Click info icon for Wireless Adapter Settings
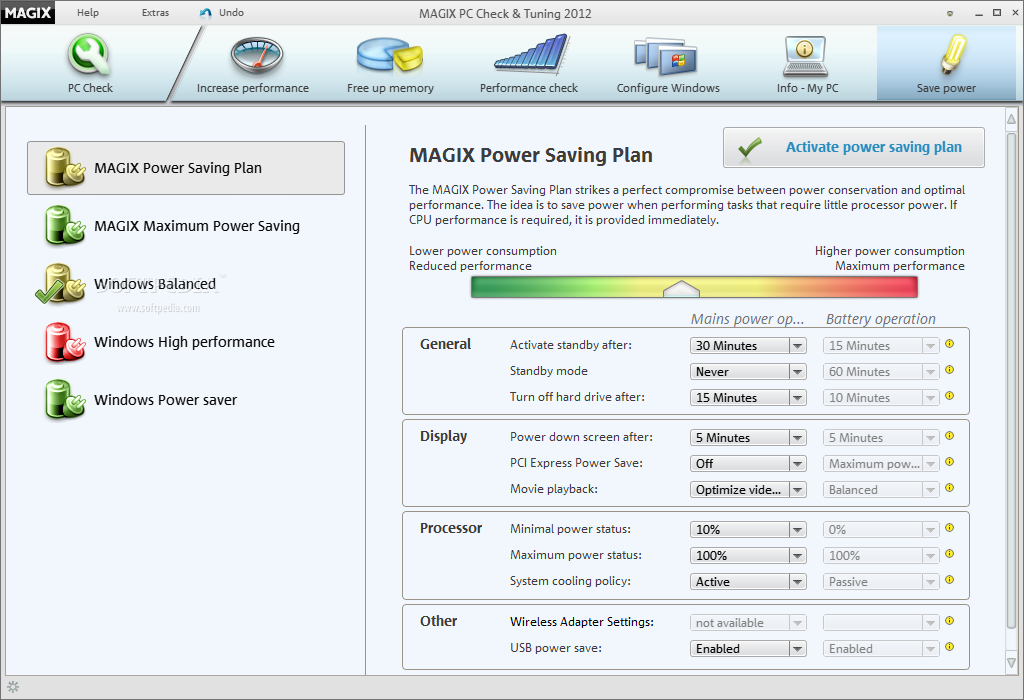The height and width of the screenshot is (700, 1024). (x=950, y=621)
